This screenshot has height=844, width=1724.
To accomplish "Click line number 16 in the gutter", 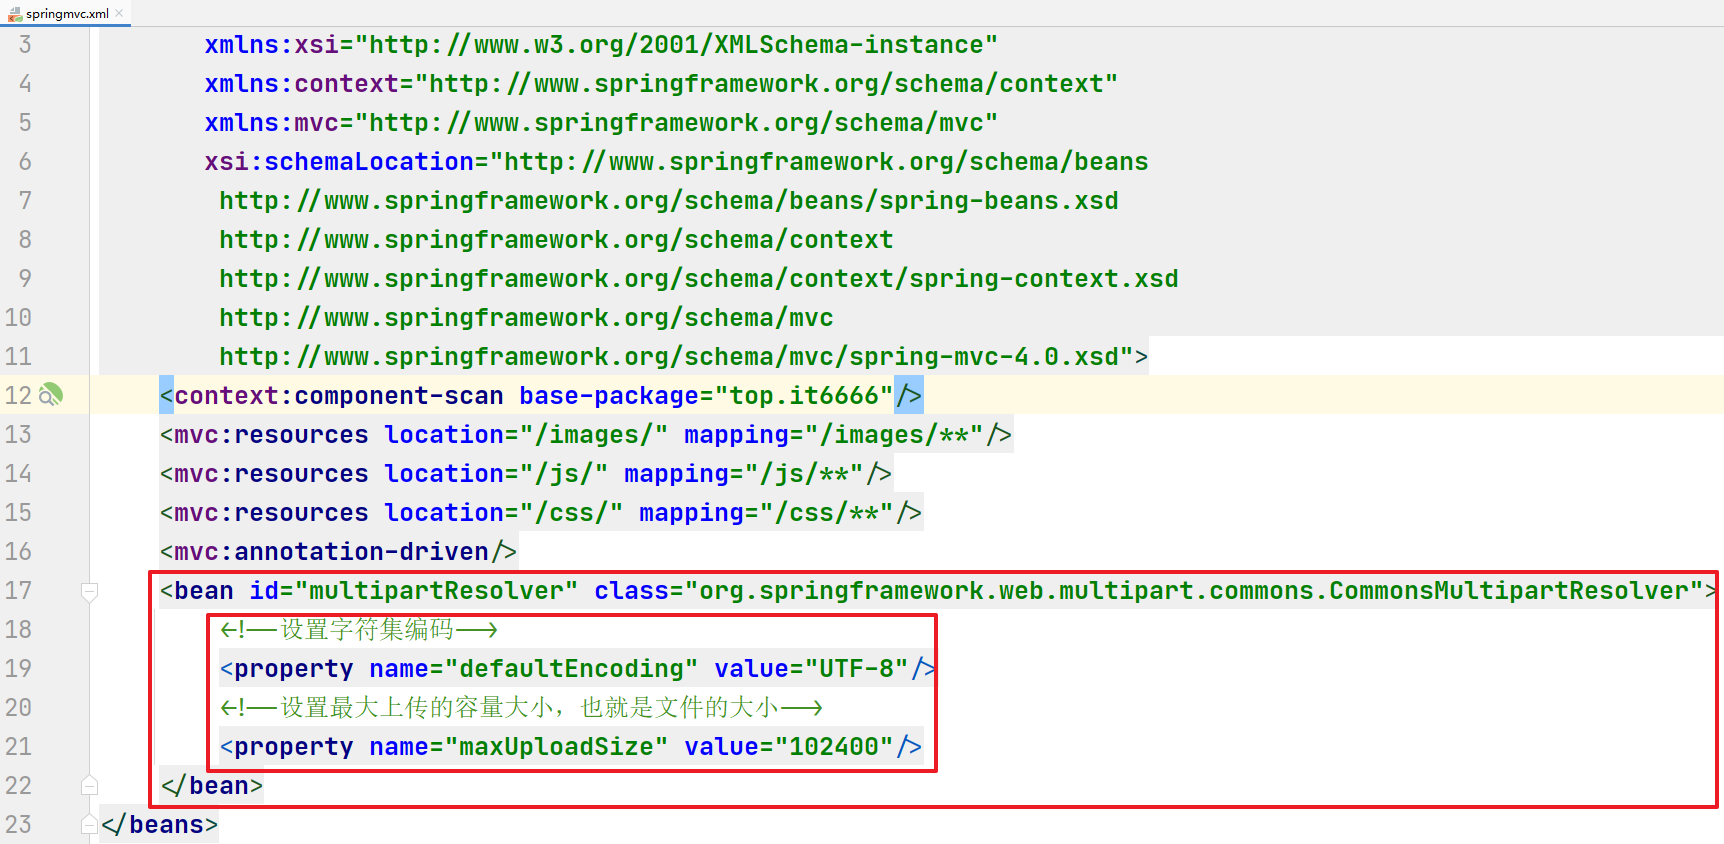I will tap(18, 552).
